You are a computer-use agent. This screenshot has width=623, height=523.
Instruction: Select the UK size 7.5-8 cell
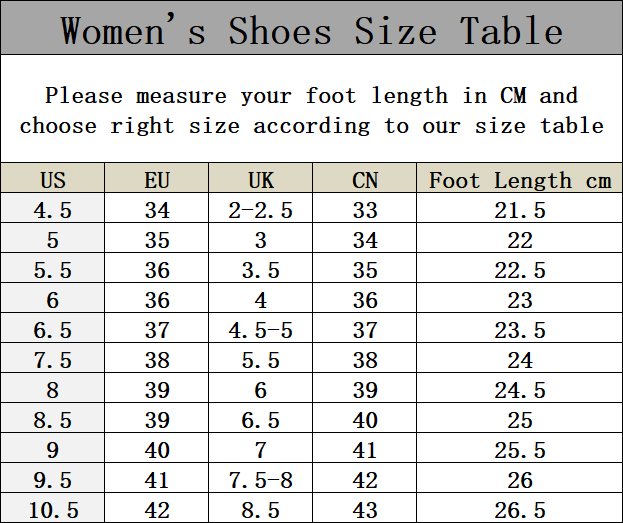tap(261, 481)
